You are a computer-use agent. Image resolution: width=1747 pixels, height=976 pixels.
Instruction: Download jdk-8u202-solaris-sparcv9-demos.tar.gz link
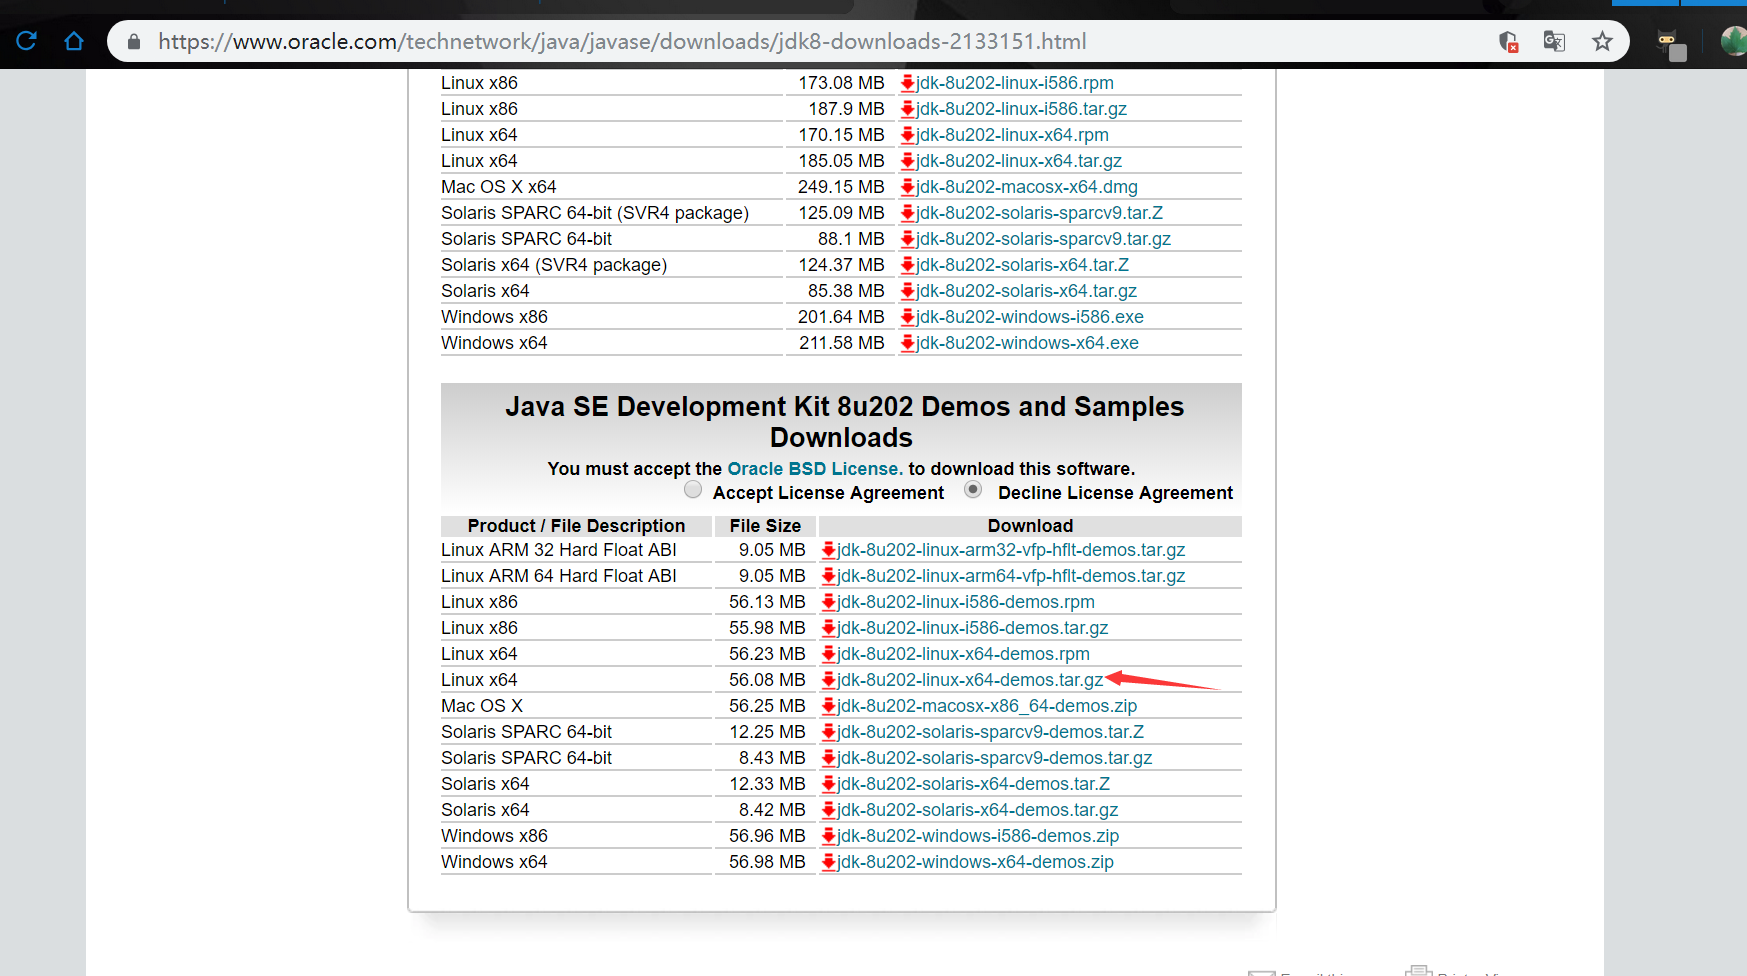[x=994, y=758]
